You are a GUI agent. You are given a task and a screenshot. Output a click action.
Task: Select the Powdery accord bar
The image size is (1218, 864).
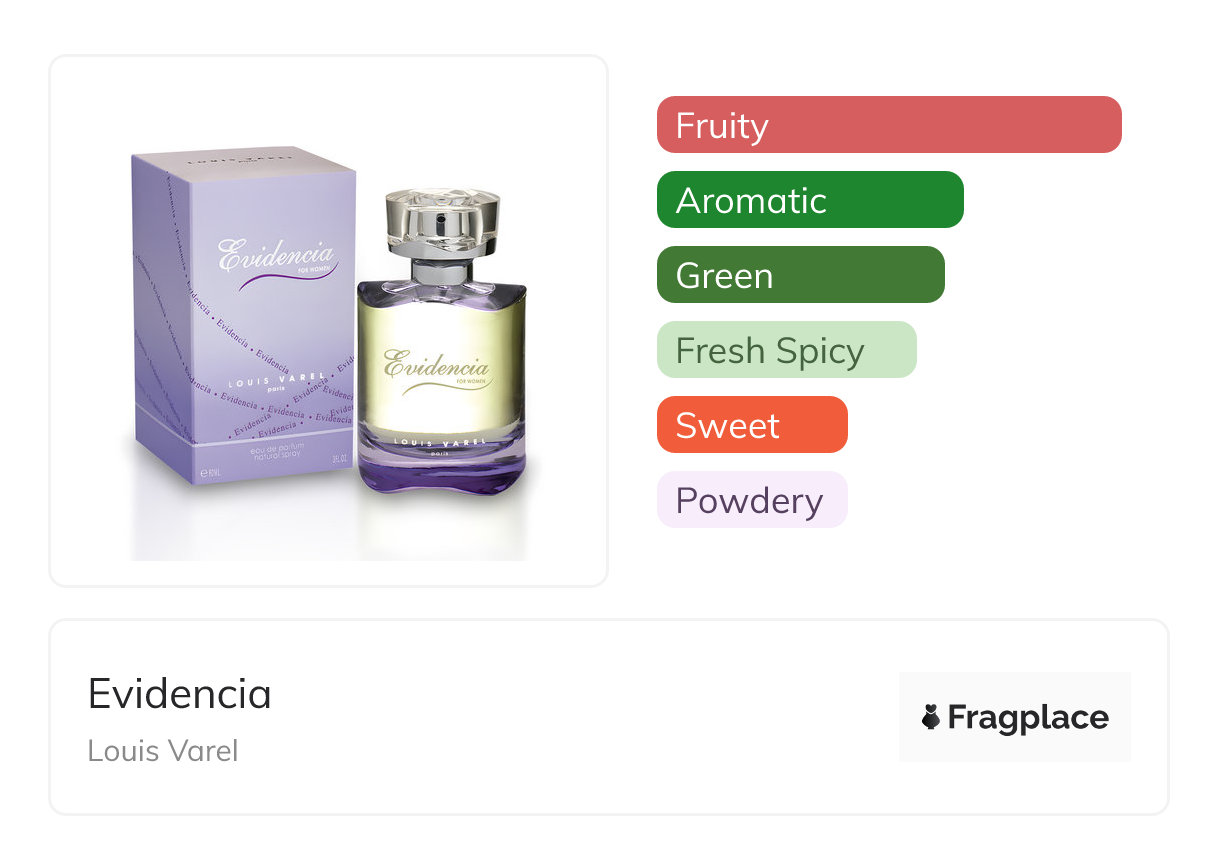point(752,500)
